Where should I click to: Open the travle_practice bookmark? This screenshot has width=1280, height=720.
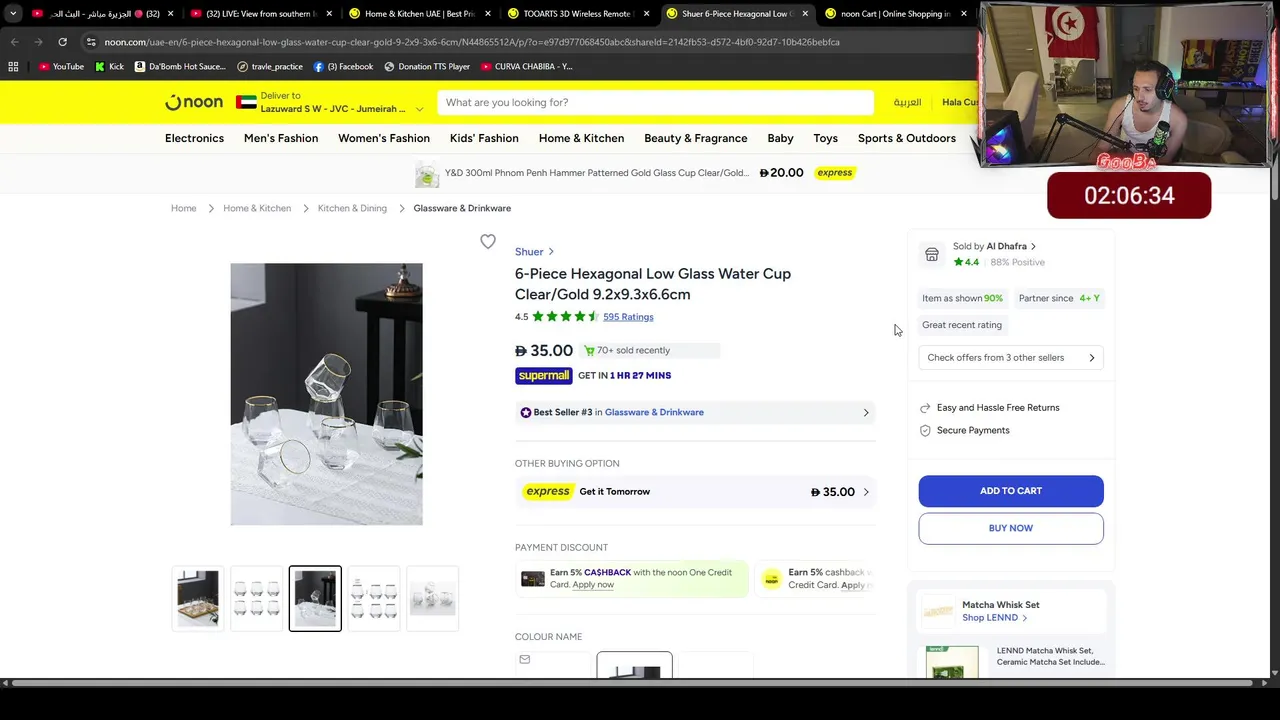click(x=270, y=66)
